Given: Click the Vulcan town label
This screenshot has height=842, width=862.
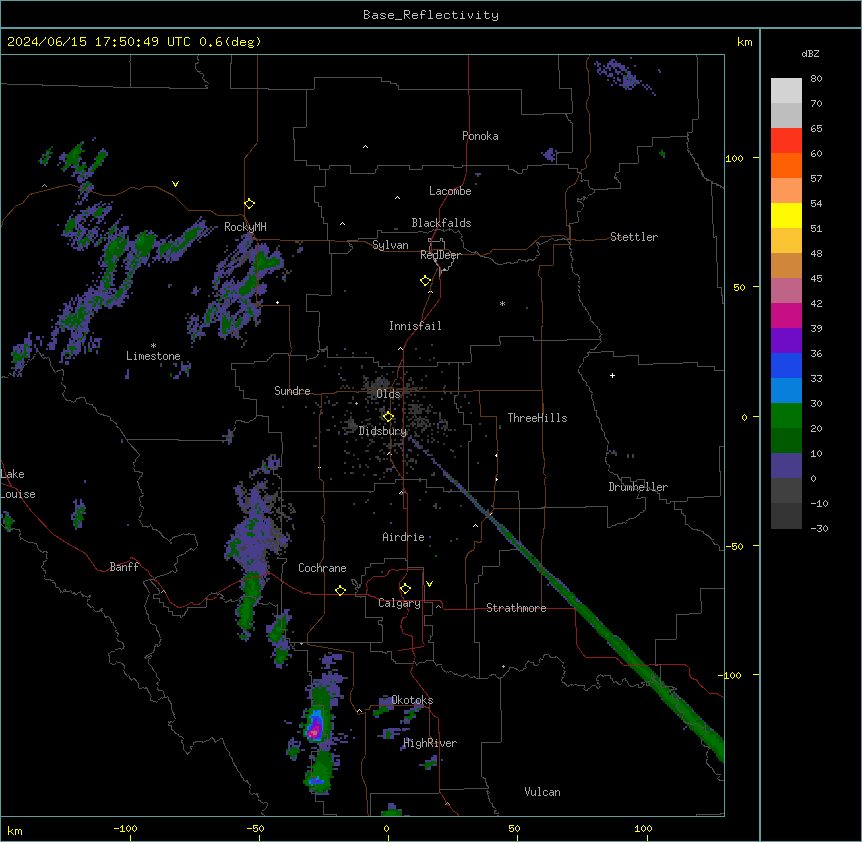Looking at the screenshot, I should 542,792.
